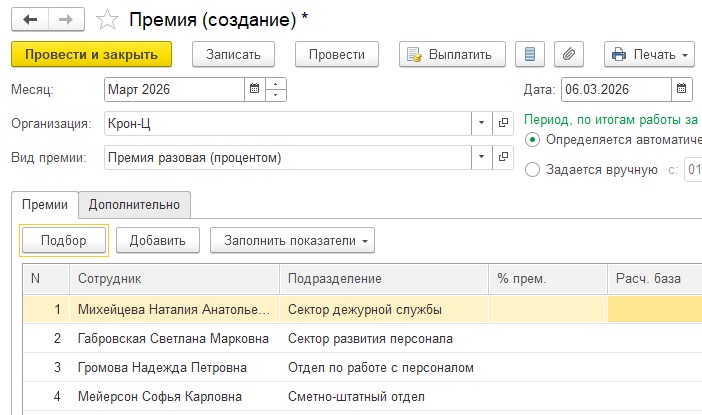This screenshot has height=415, width=702.
Task: Click the Подбор button
Action: (x=64, y=241)
